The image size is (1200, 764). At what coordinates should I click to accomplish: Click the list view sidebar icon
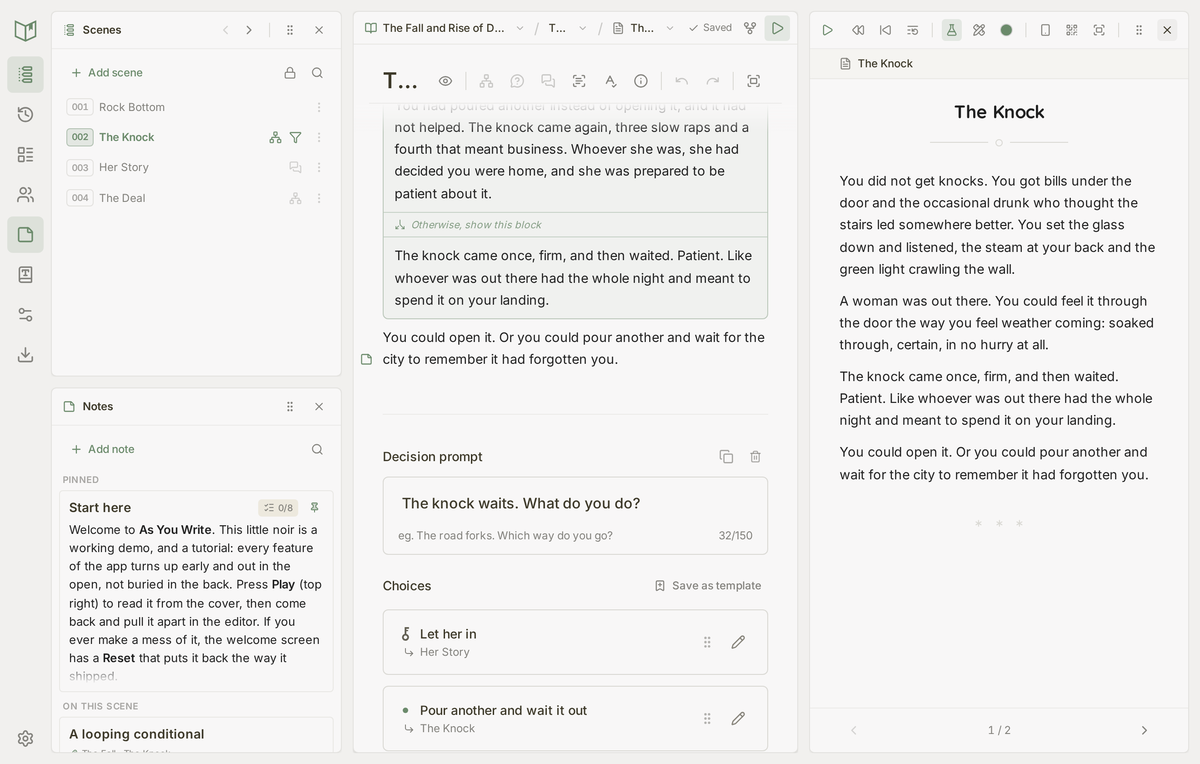point(25,154)
